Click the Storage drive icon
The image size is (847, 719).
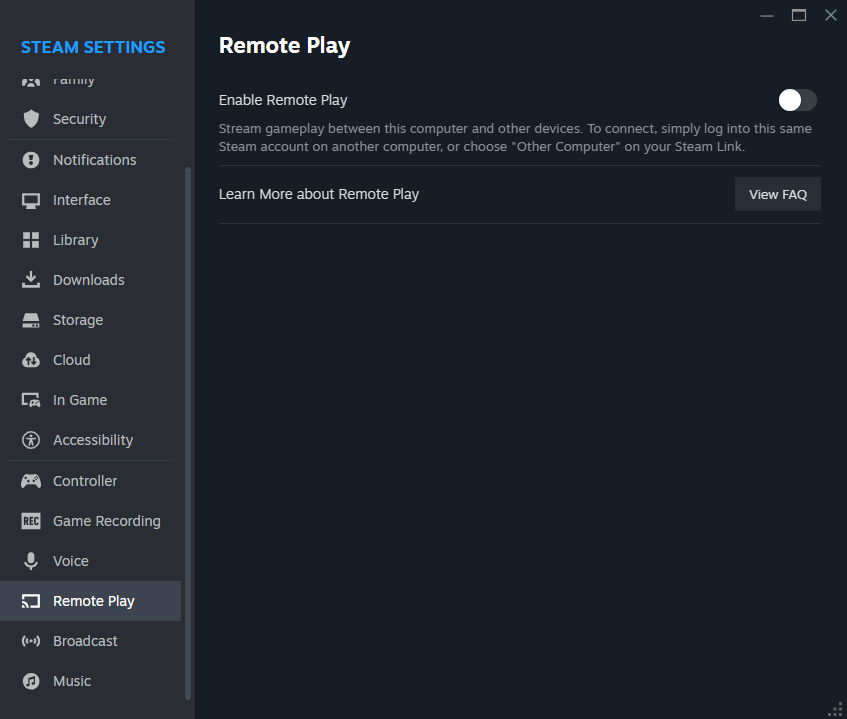pos(31,320)
